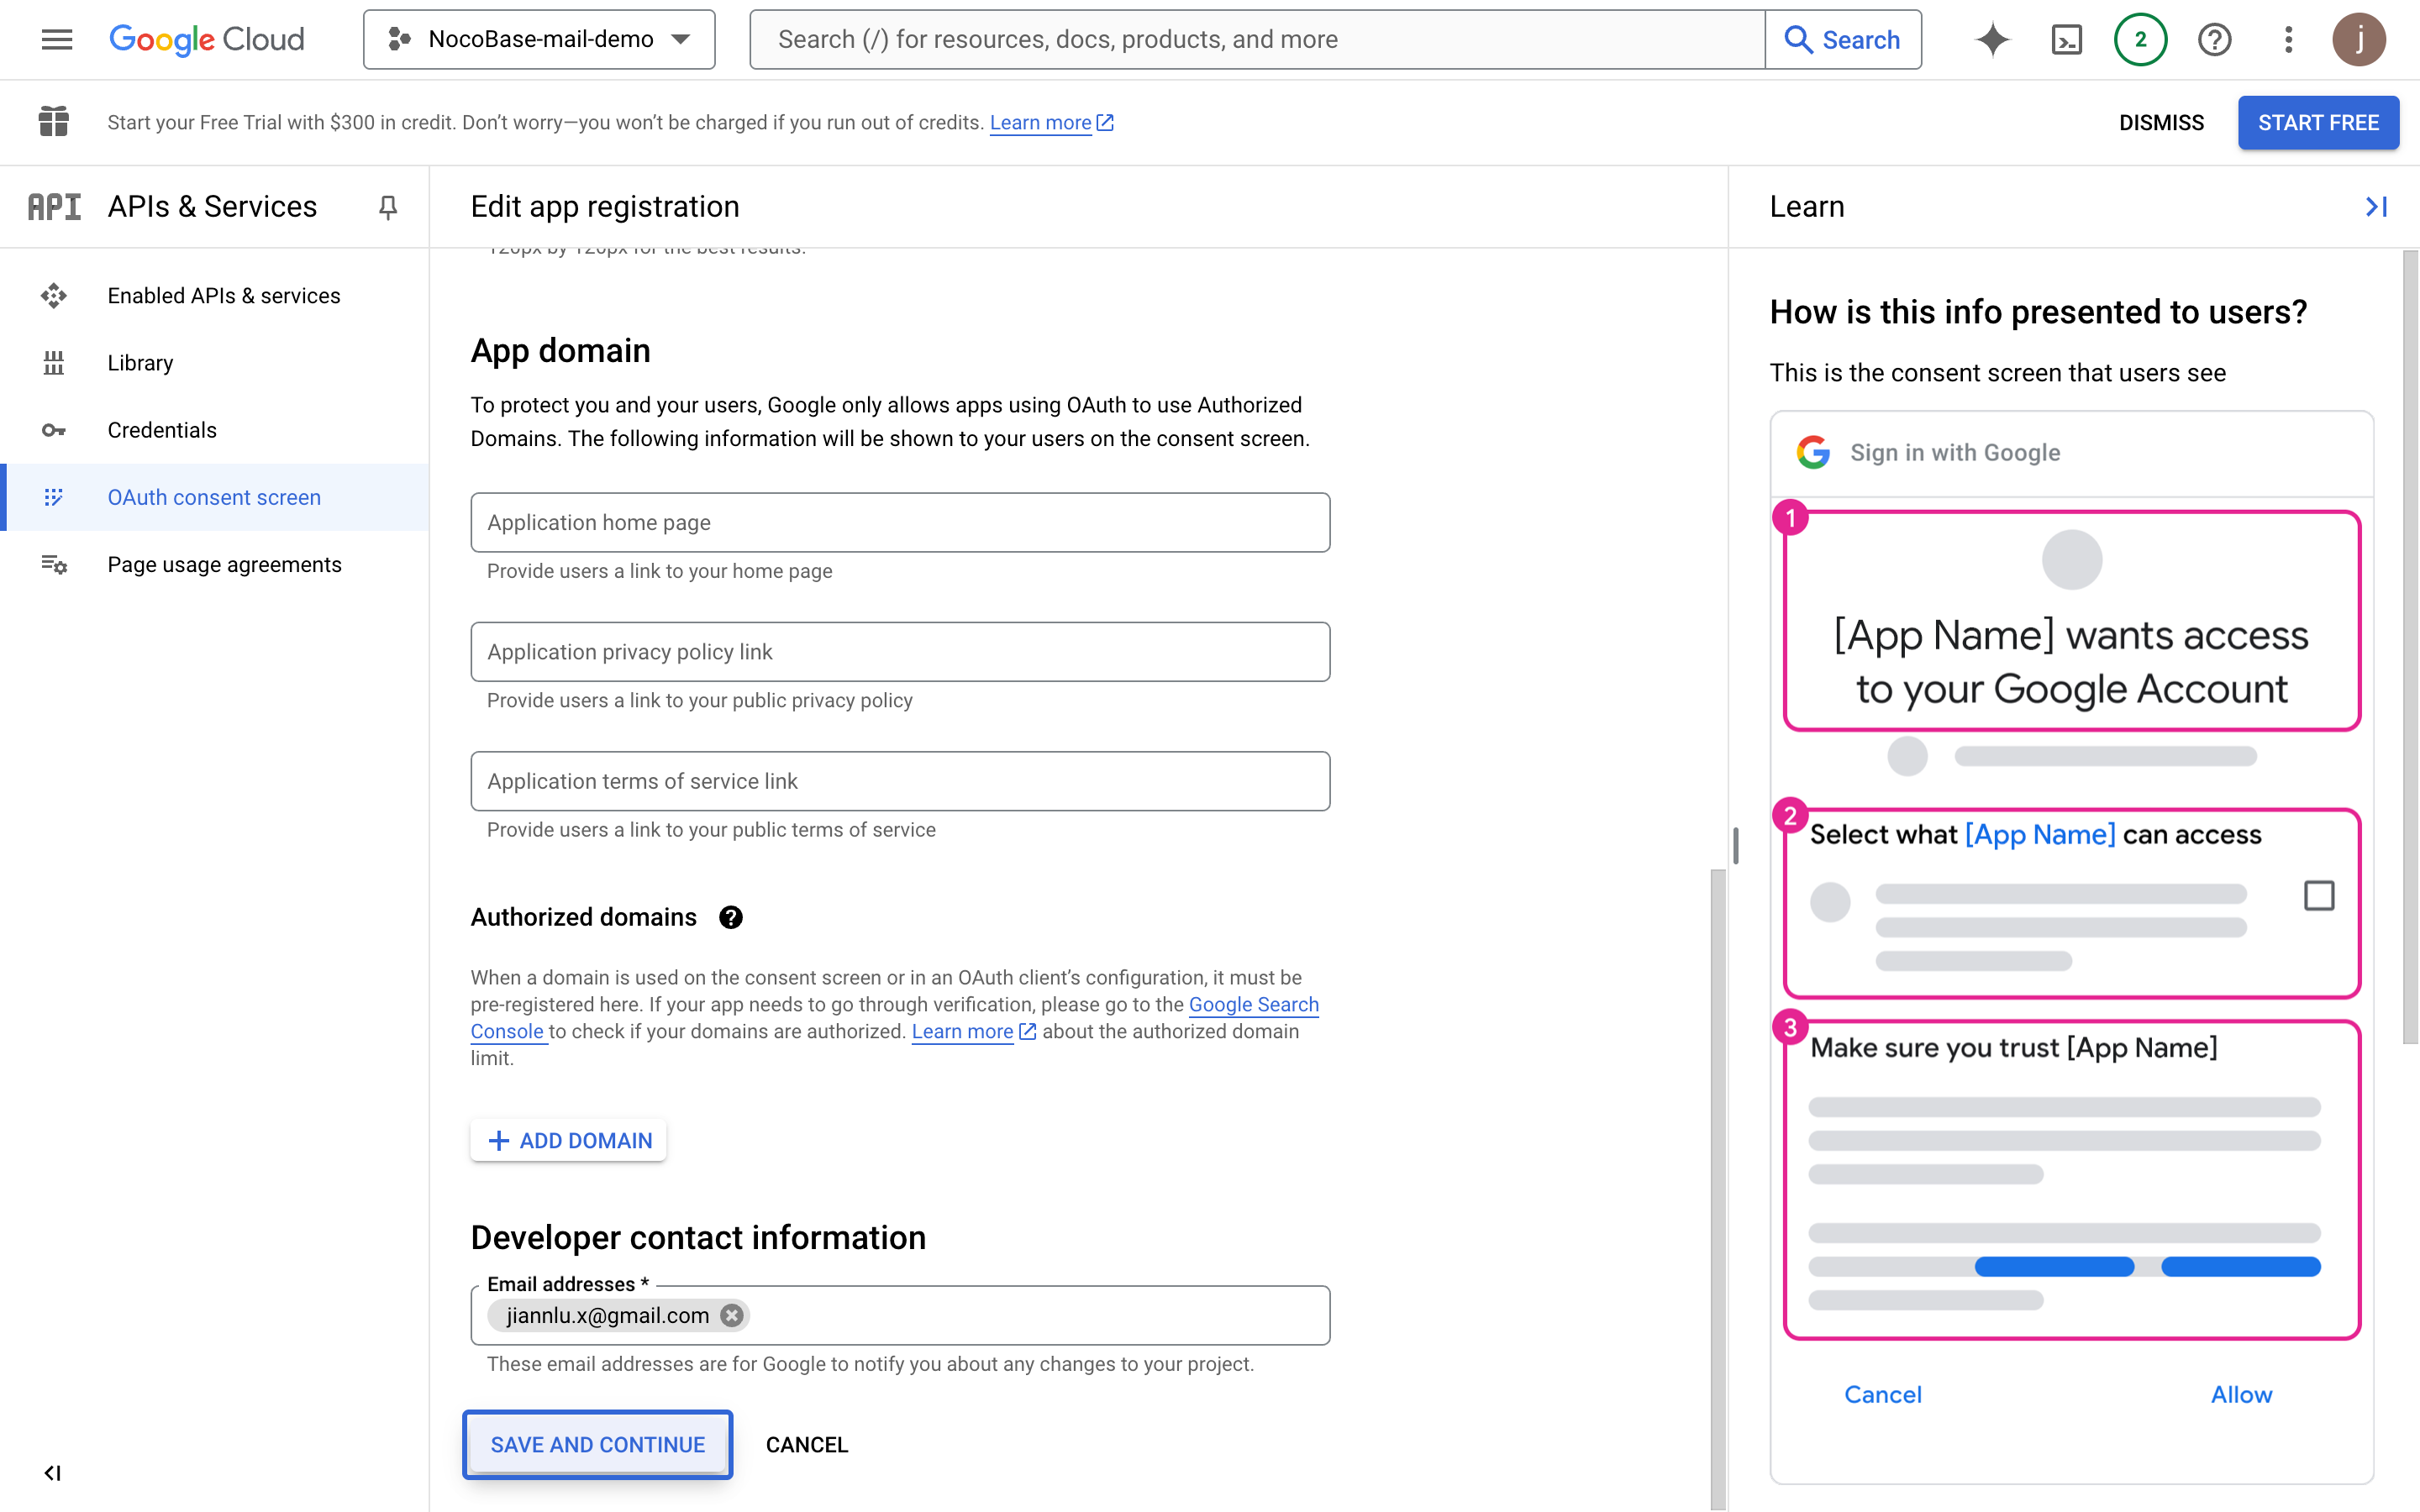Image resolution: width=2420 pixels, height=1512 pixels.
Task: Pin the APIs & Services menu
Action: point(388,207)
